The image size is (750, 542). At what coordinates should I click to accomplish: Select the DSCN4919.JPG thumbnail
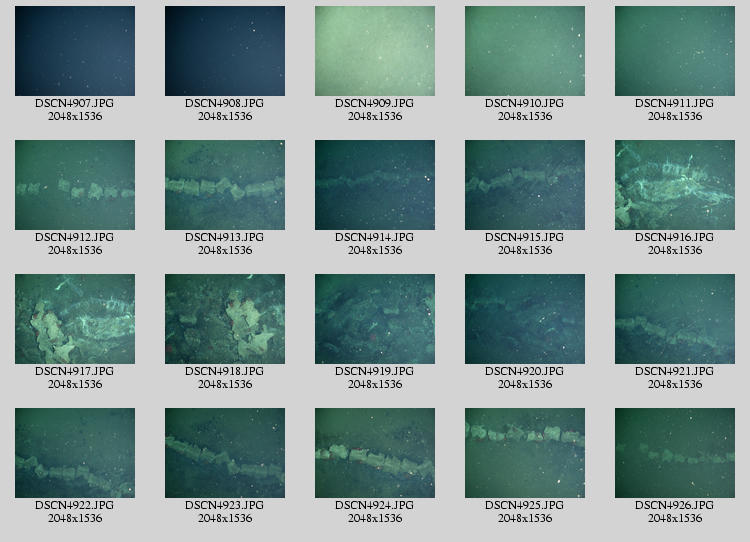375,319
